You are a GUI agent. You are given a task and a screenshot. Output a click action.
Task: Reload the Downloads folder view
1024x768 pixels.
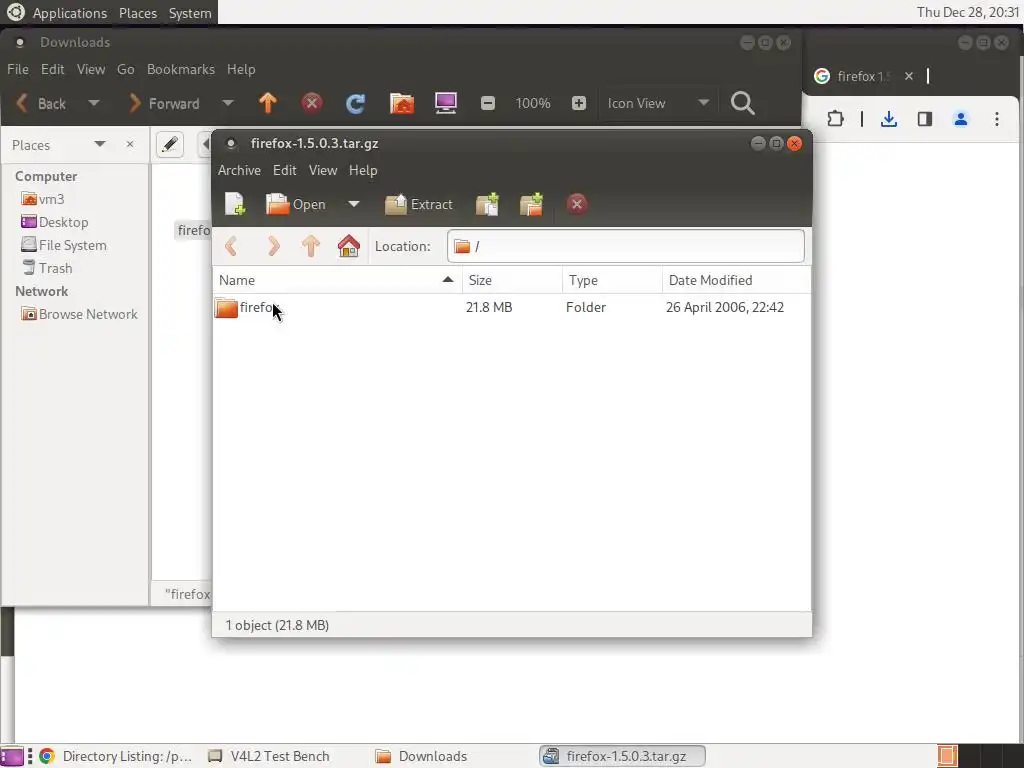355,103
